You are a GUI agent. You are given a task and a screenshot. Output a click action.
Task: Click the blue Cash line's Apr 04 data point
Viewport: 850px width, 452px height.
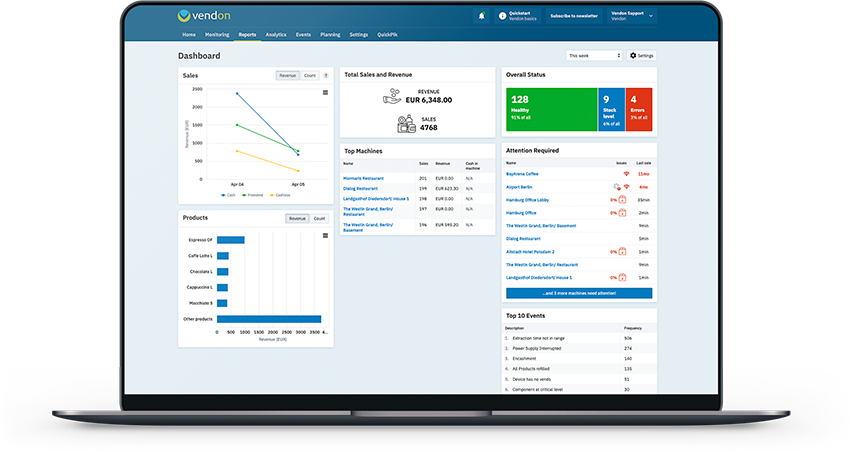coord(237,94)
